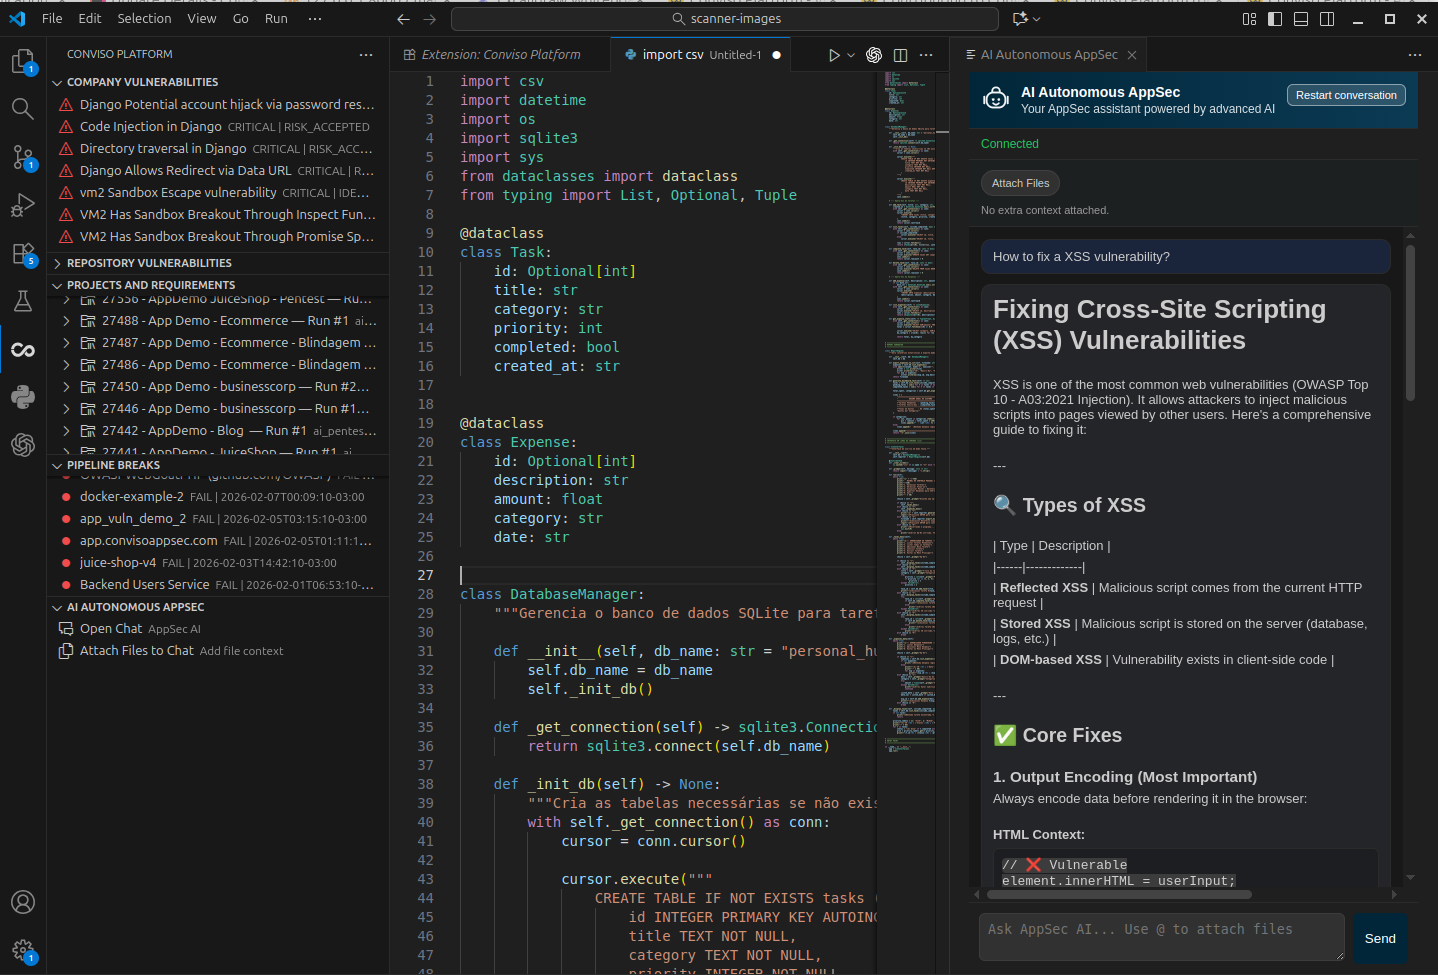The width and height of the screenshot is (1438, 975).
Task: Open the Run menu
Action: 276,19
